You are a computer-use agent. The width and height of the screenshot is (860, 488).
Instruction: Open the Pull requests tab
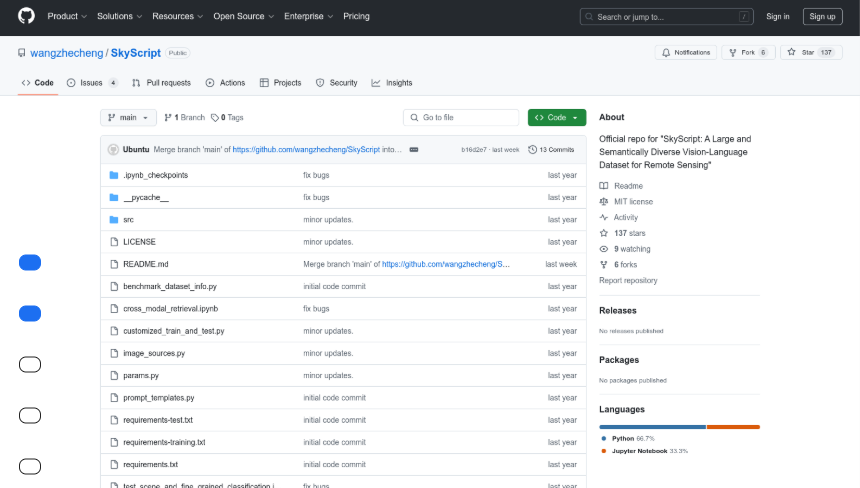click(x=161, y=83)
